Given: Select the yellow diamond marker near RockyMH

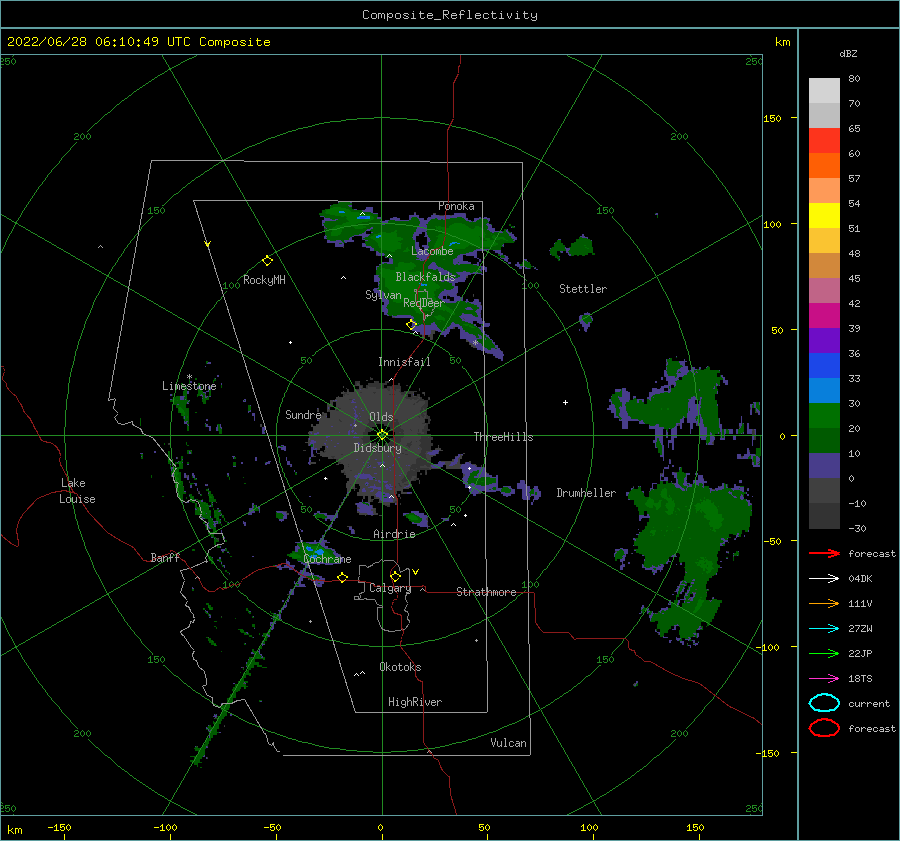Looking at the screenshot, I should pos(267,261).
